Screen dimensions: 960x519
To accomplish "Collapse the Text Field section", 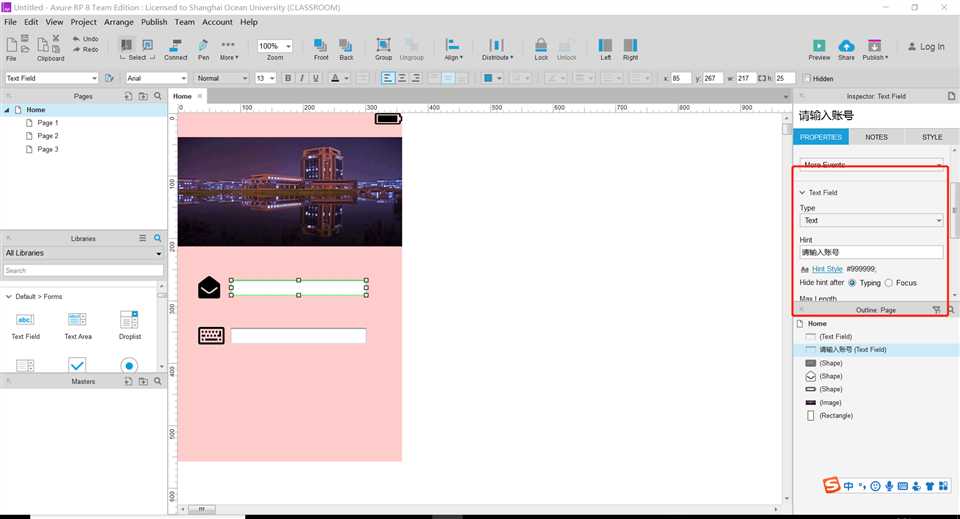I will 802,192.
